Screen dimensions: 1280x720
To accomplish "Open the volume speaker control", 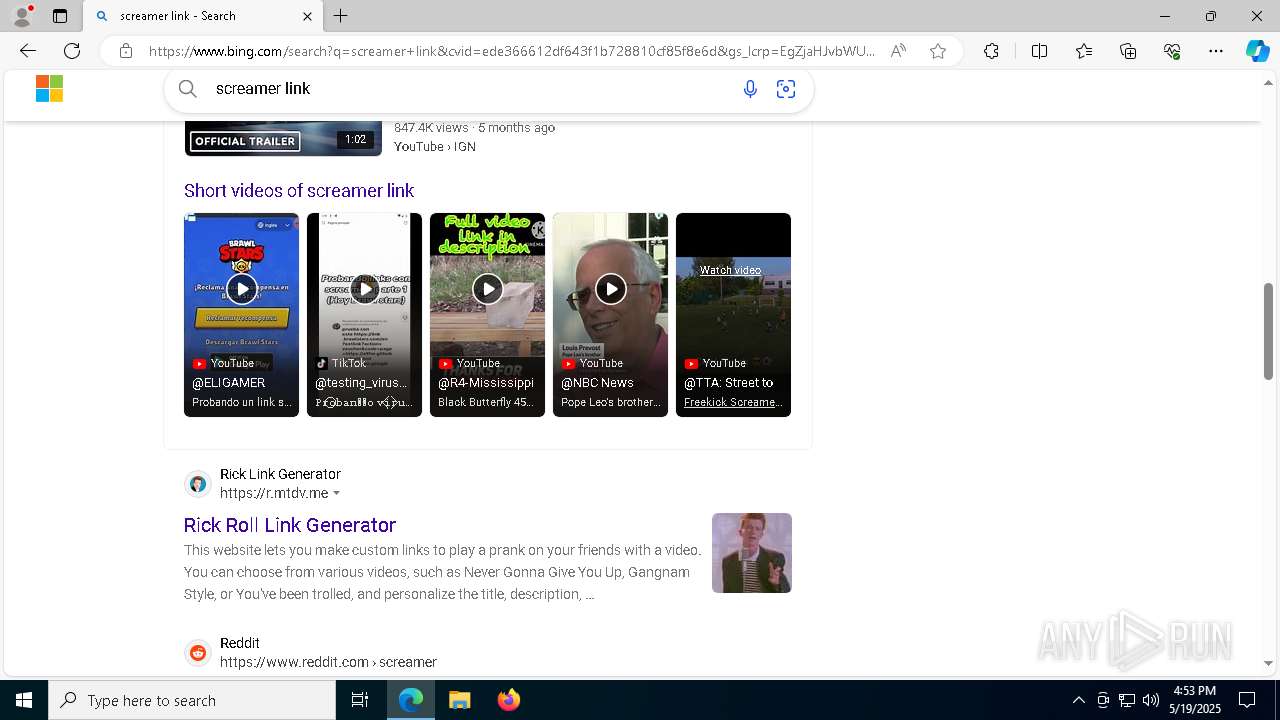I will point(1151,700).
